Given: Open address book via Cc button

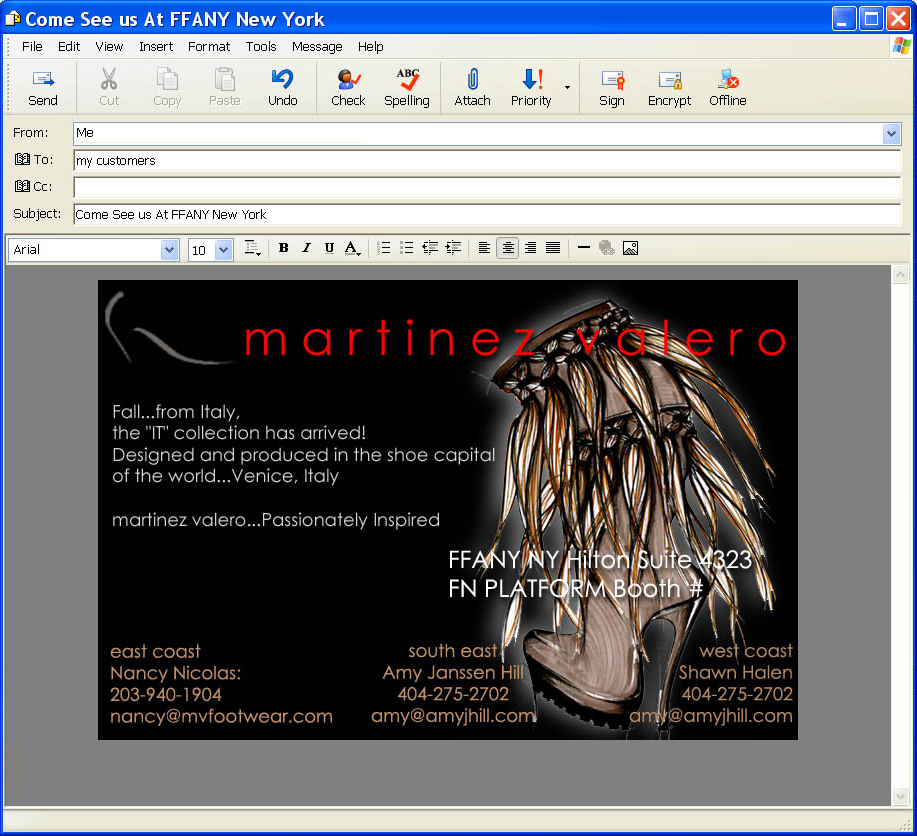Looking at the screenshot, I should tap(33, 187).
